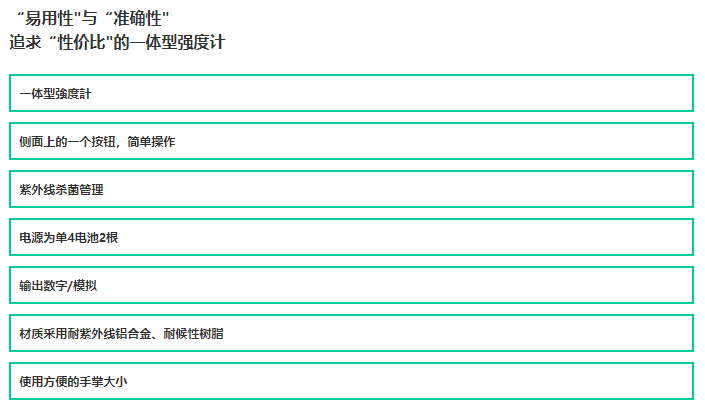Click the text 杀菌管理 in the third box
705x405 pixels.
(x=79, y=190)
